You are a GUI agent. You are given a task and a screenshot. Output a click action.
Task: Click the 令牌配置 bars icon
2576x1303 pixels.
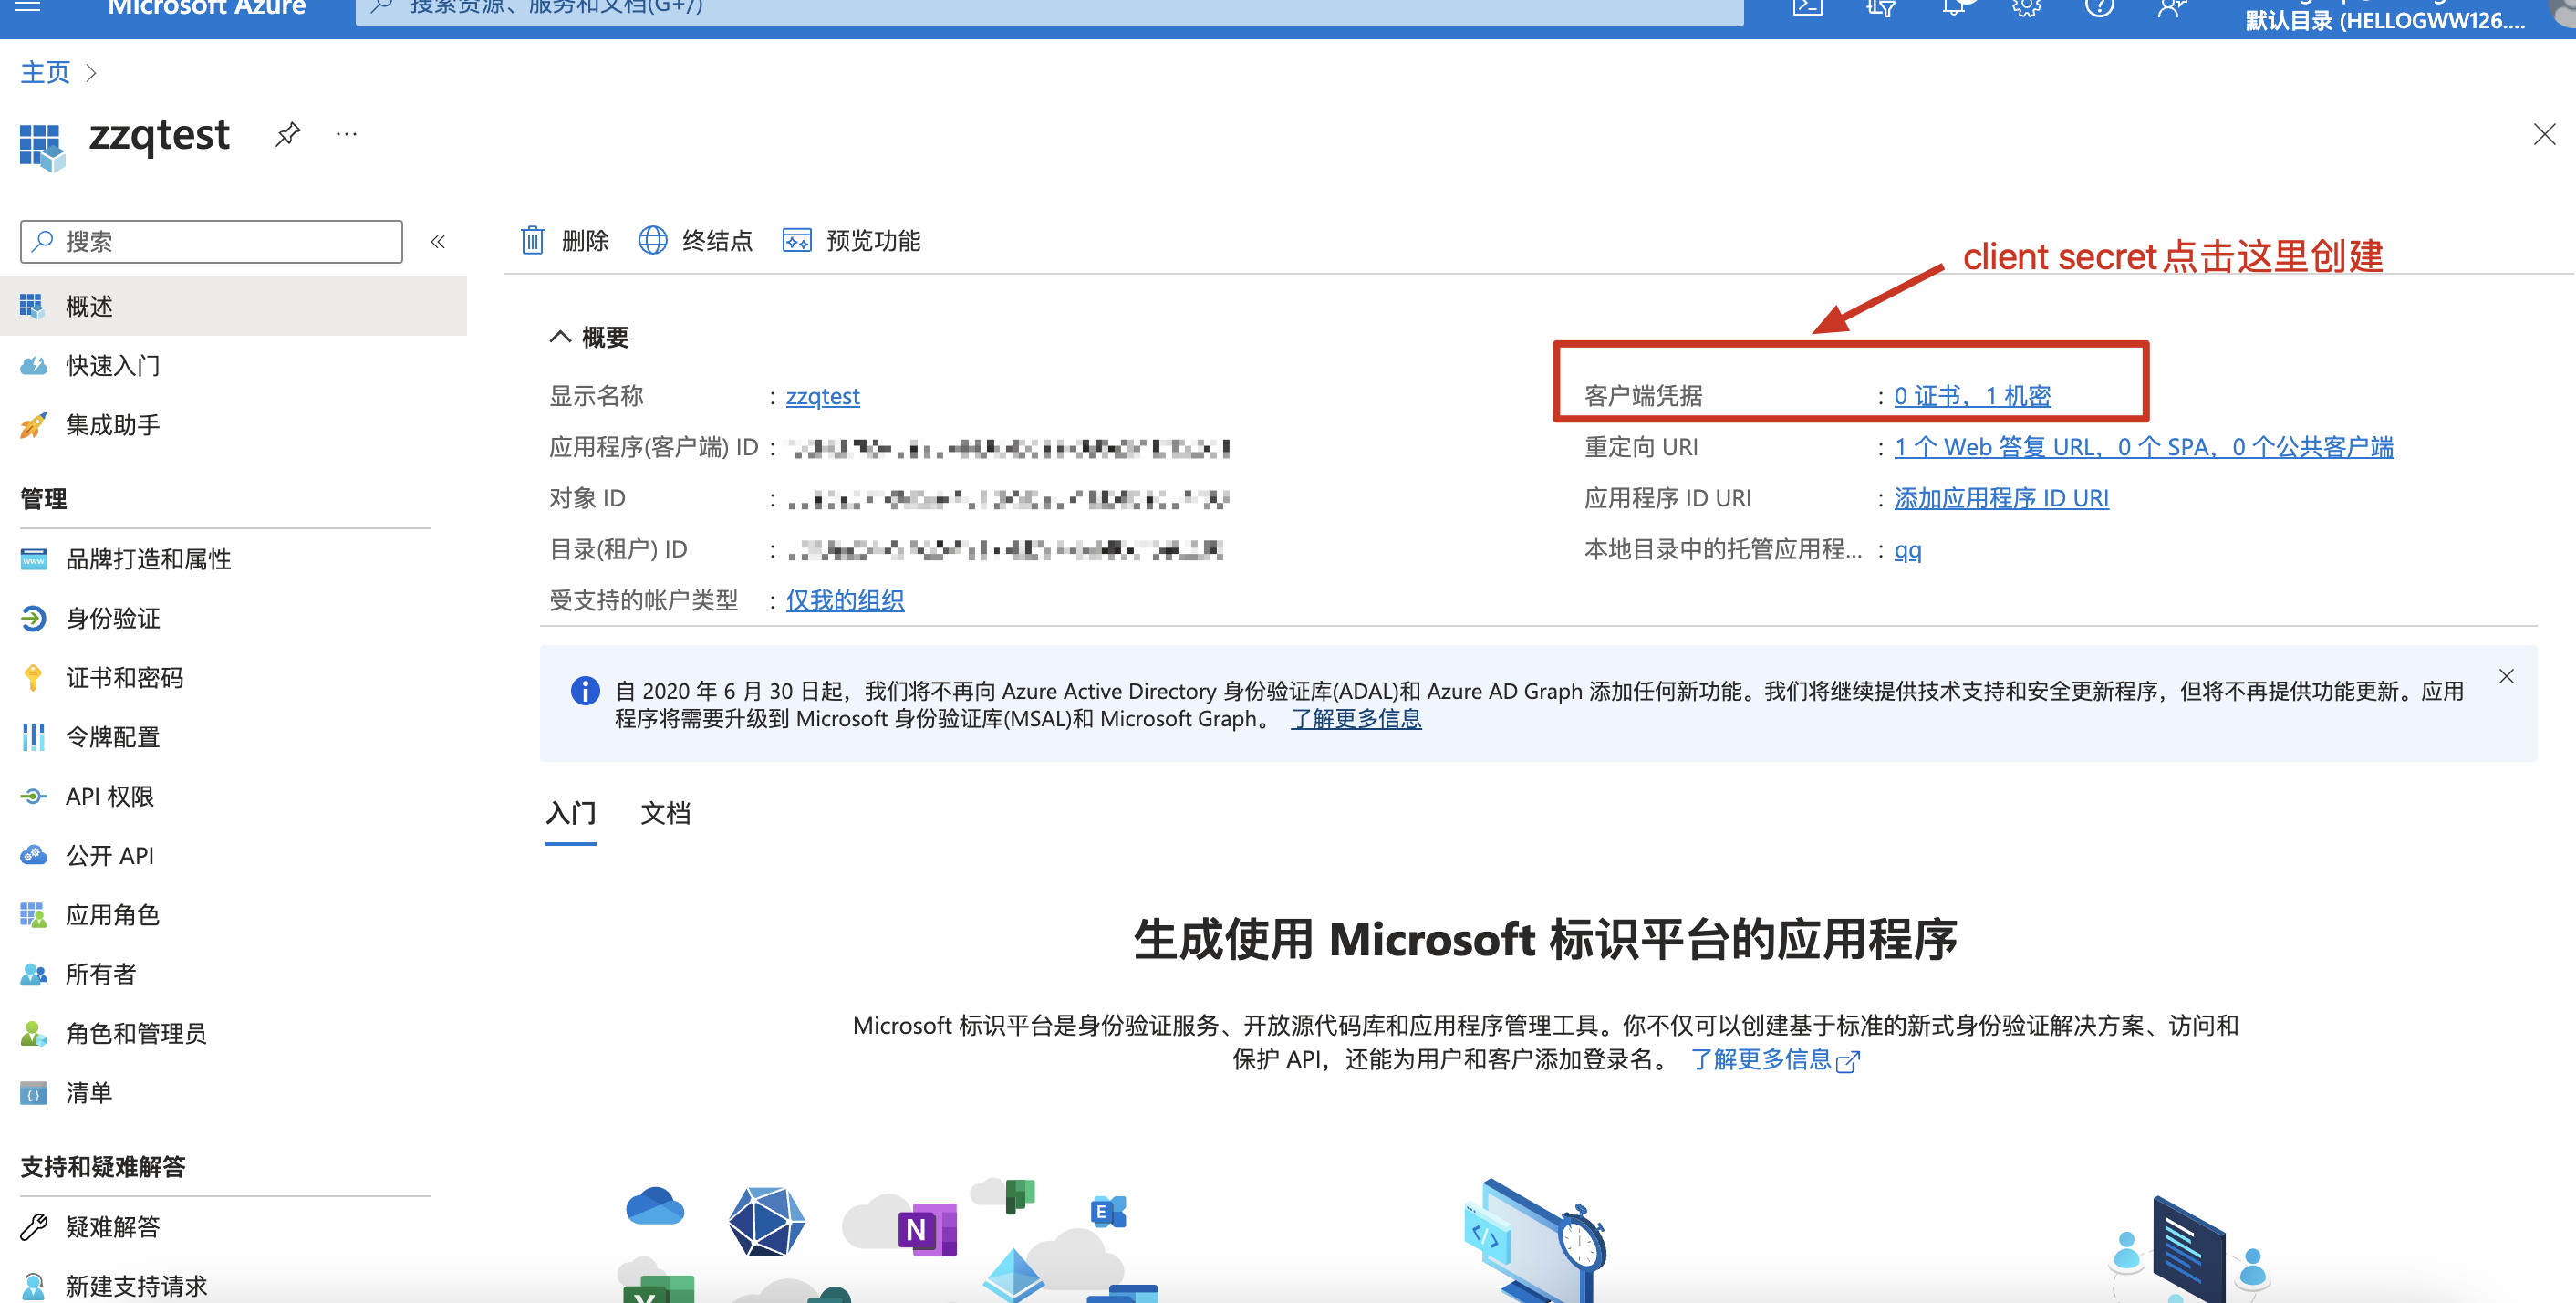pyautogui.click(x=33, y=736)
